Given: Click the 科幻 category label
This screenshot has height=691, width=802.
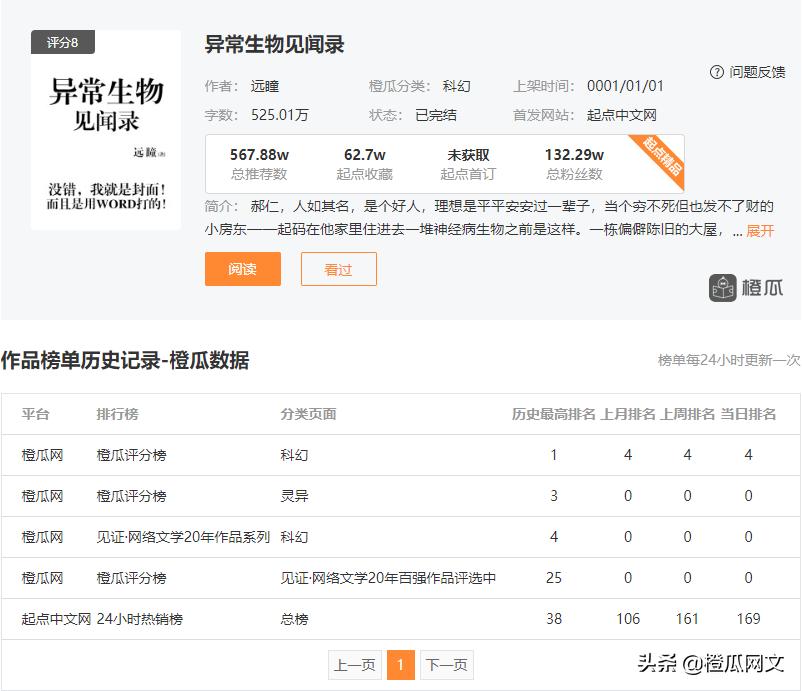Looking at the screenshot, I should point(456,86).
